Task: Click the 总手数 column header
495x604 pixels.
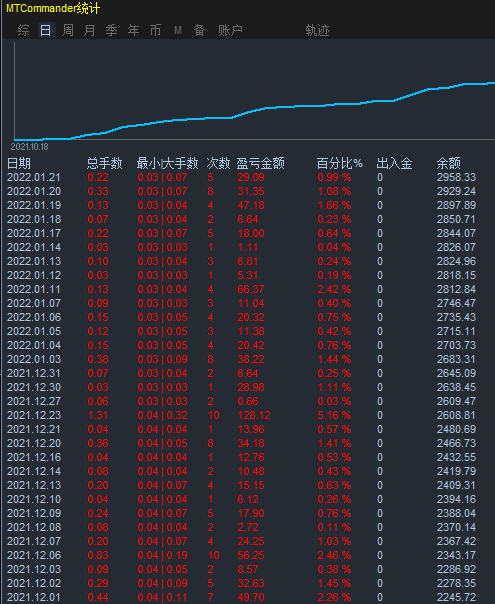Action: click(104, 163)
